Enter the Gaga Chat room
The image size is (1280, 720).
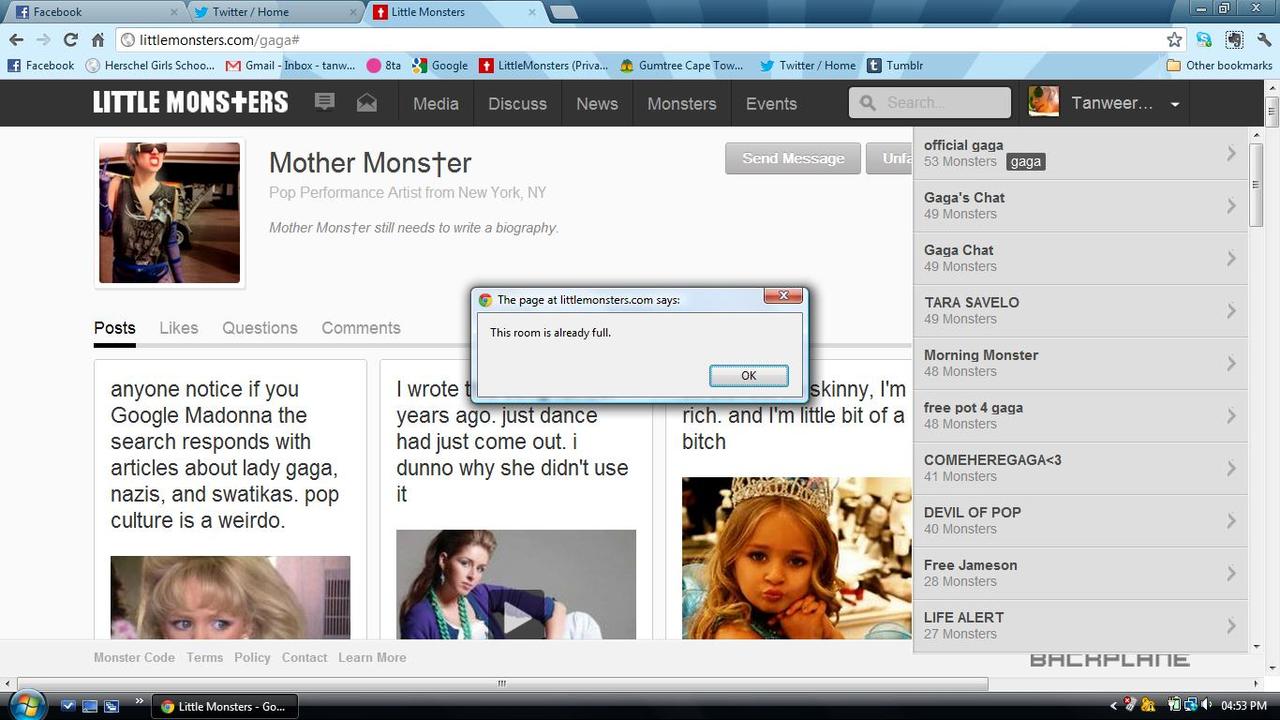click(x=1081, y=258)
